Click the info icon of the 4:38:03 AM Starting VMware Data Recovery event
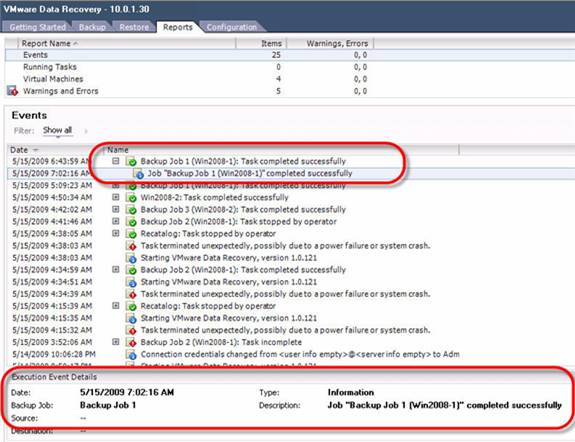Screen dimensions: 575x442 [131, 258]
